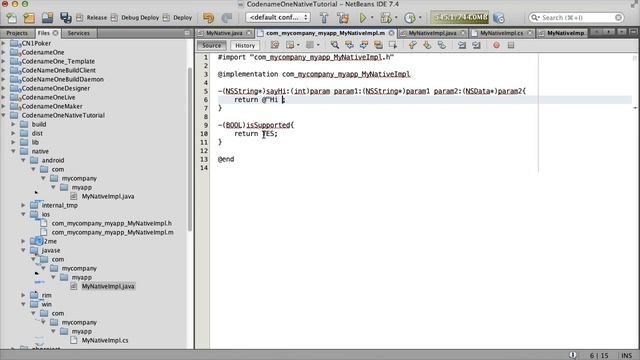
Task: Switch to the Projects tab
Action: (17, 33)
